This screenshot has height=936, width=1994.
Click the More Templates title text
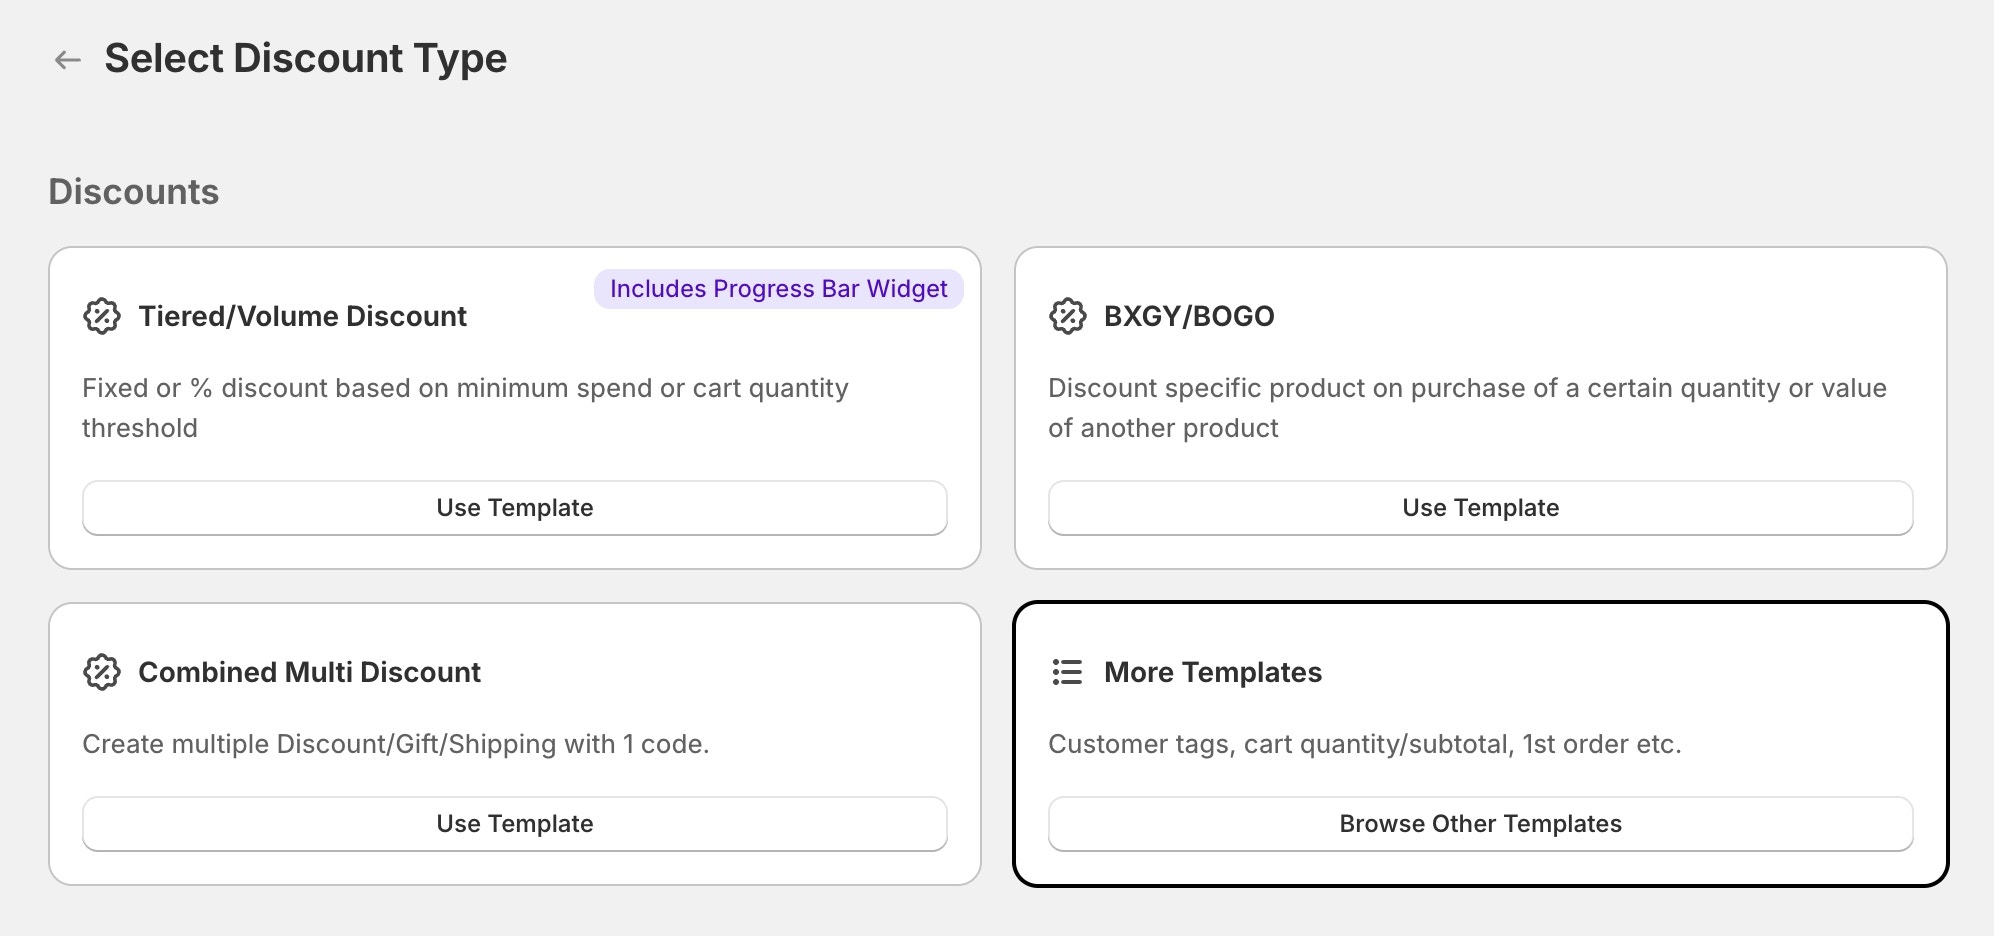pos(1213,672)
